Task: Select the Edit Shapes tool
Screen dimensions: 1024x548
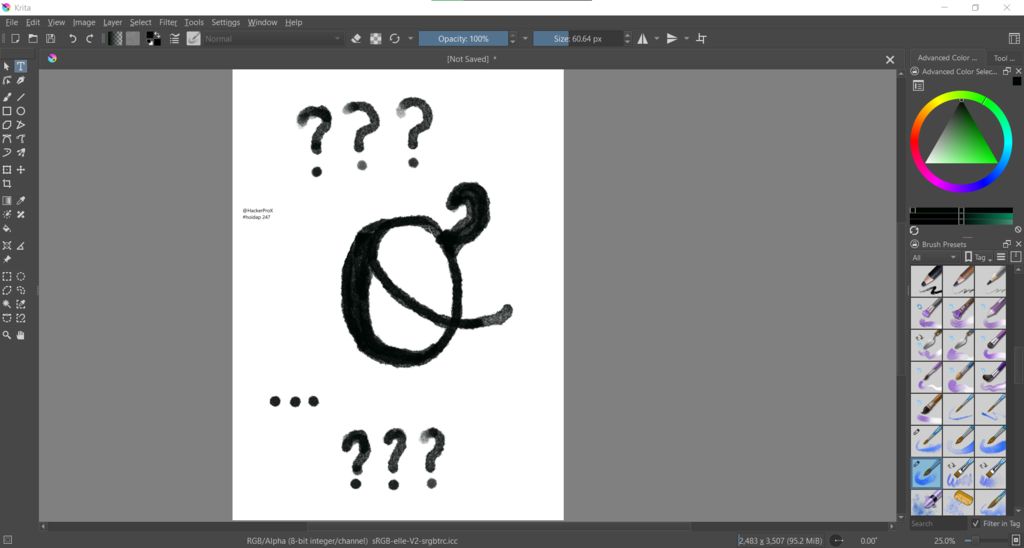Action: click(x=7, y=80)
